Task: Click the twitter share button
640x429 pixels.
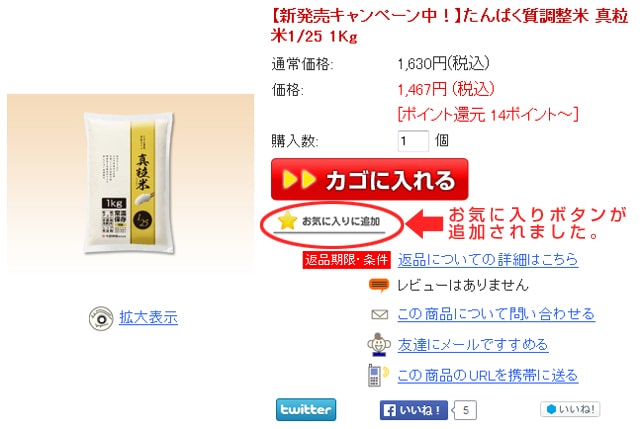Action: pyautogui.click(x=306, y=409)
